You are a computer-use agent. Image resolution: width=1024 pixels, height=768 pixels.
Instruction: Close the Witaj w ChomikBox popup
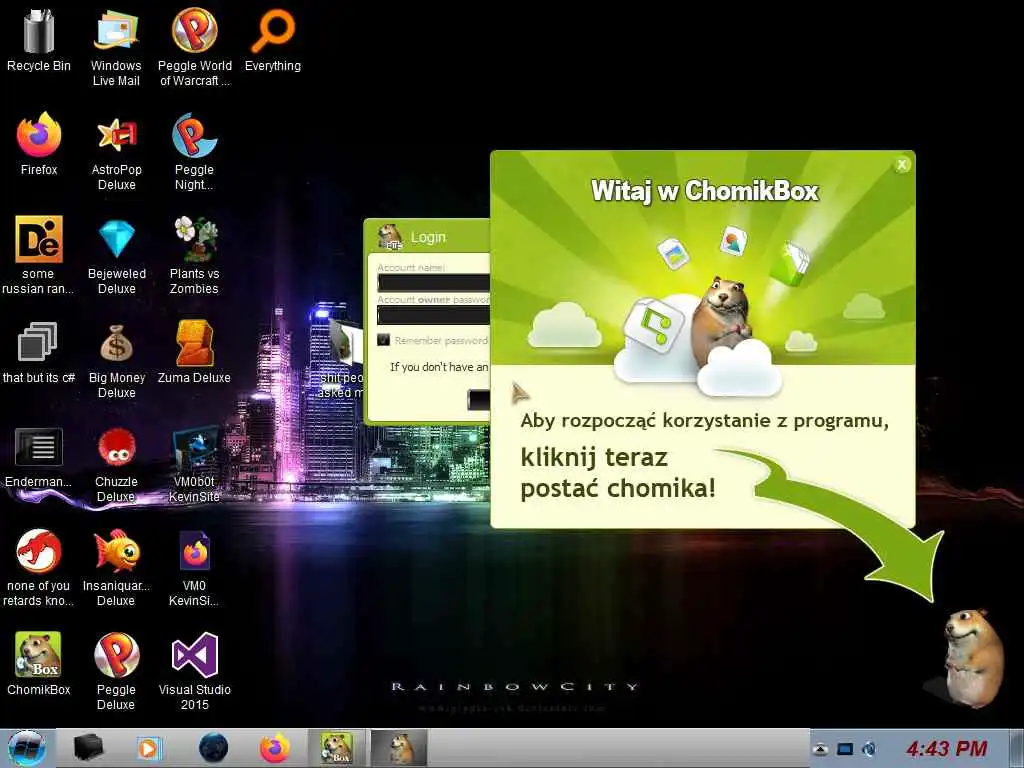point(901,165)
